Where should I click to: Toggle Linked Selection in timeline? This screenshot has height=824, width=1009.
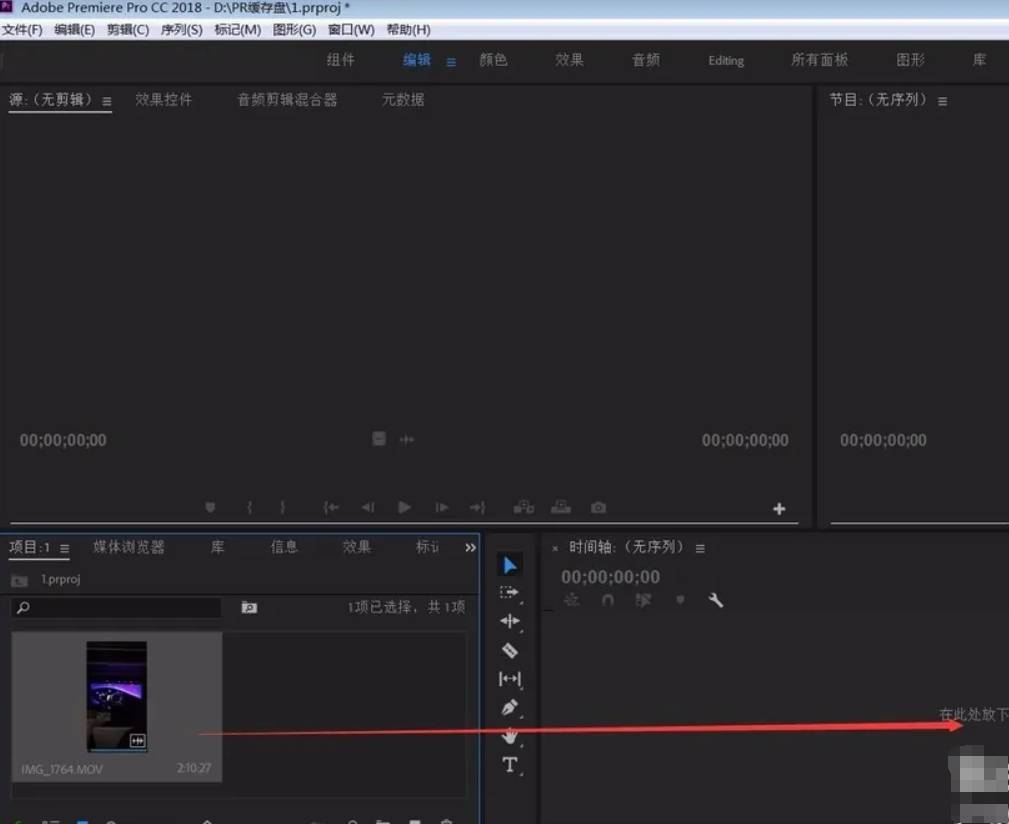pos(643,600)
